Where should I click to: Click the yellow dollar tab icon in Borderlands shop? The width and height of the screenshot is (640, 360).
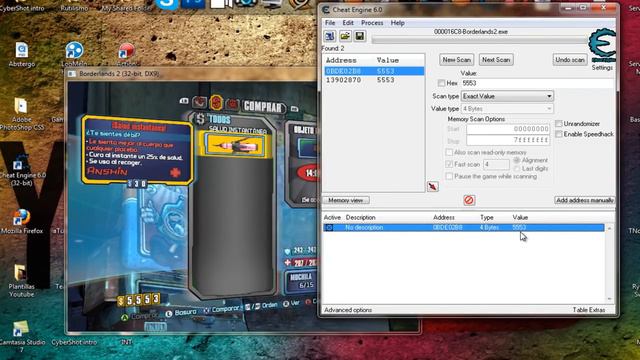click(216, 103)
